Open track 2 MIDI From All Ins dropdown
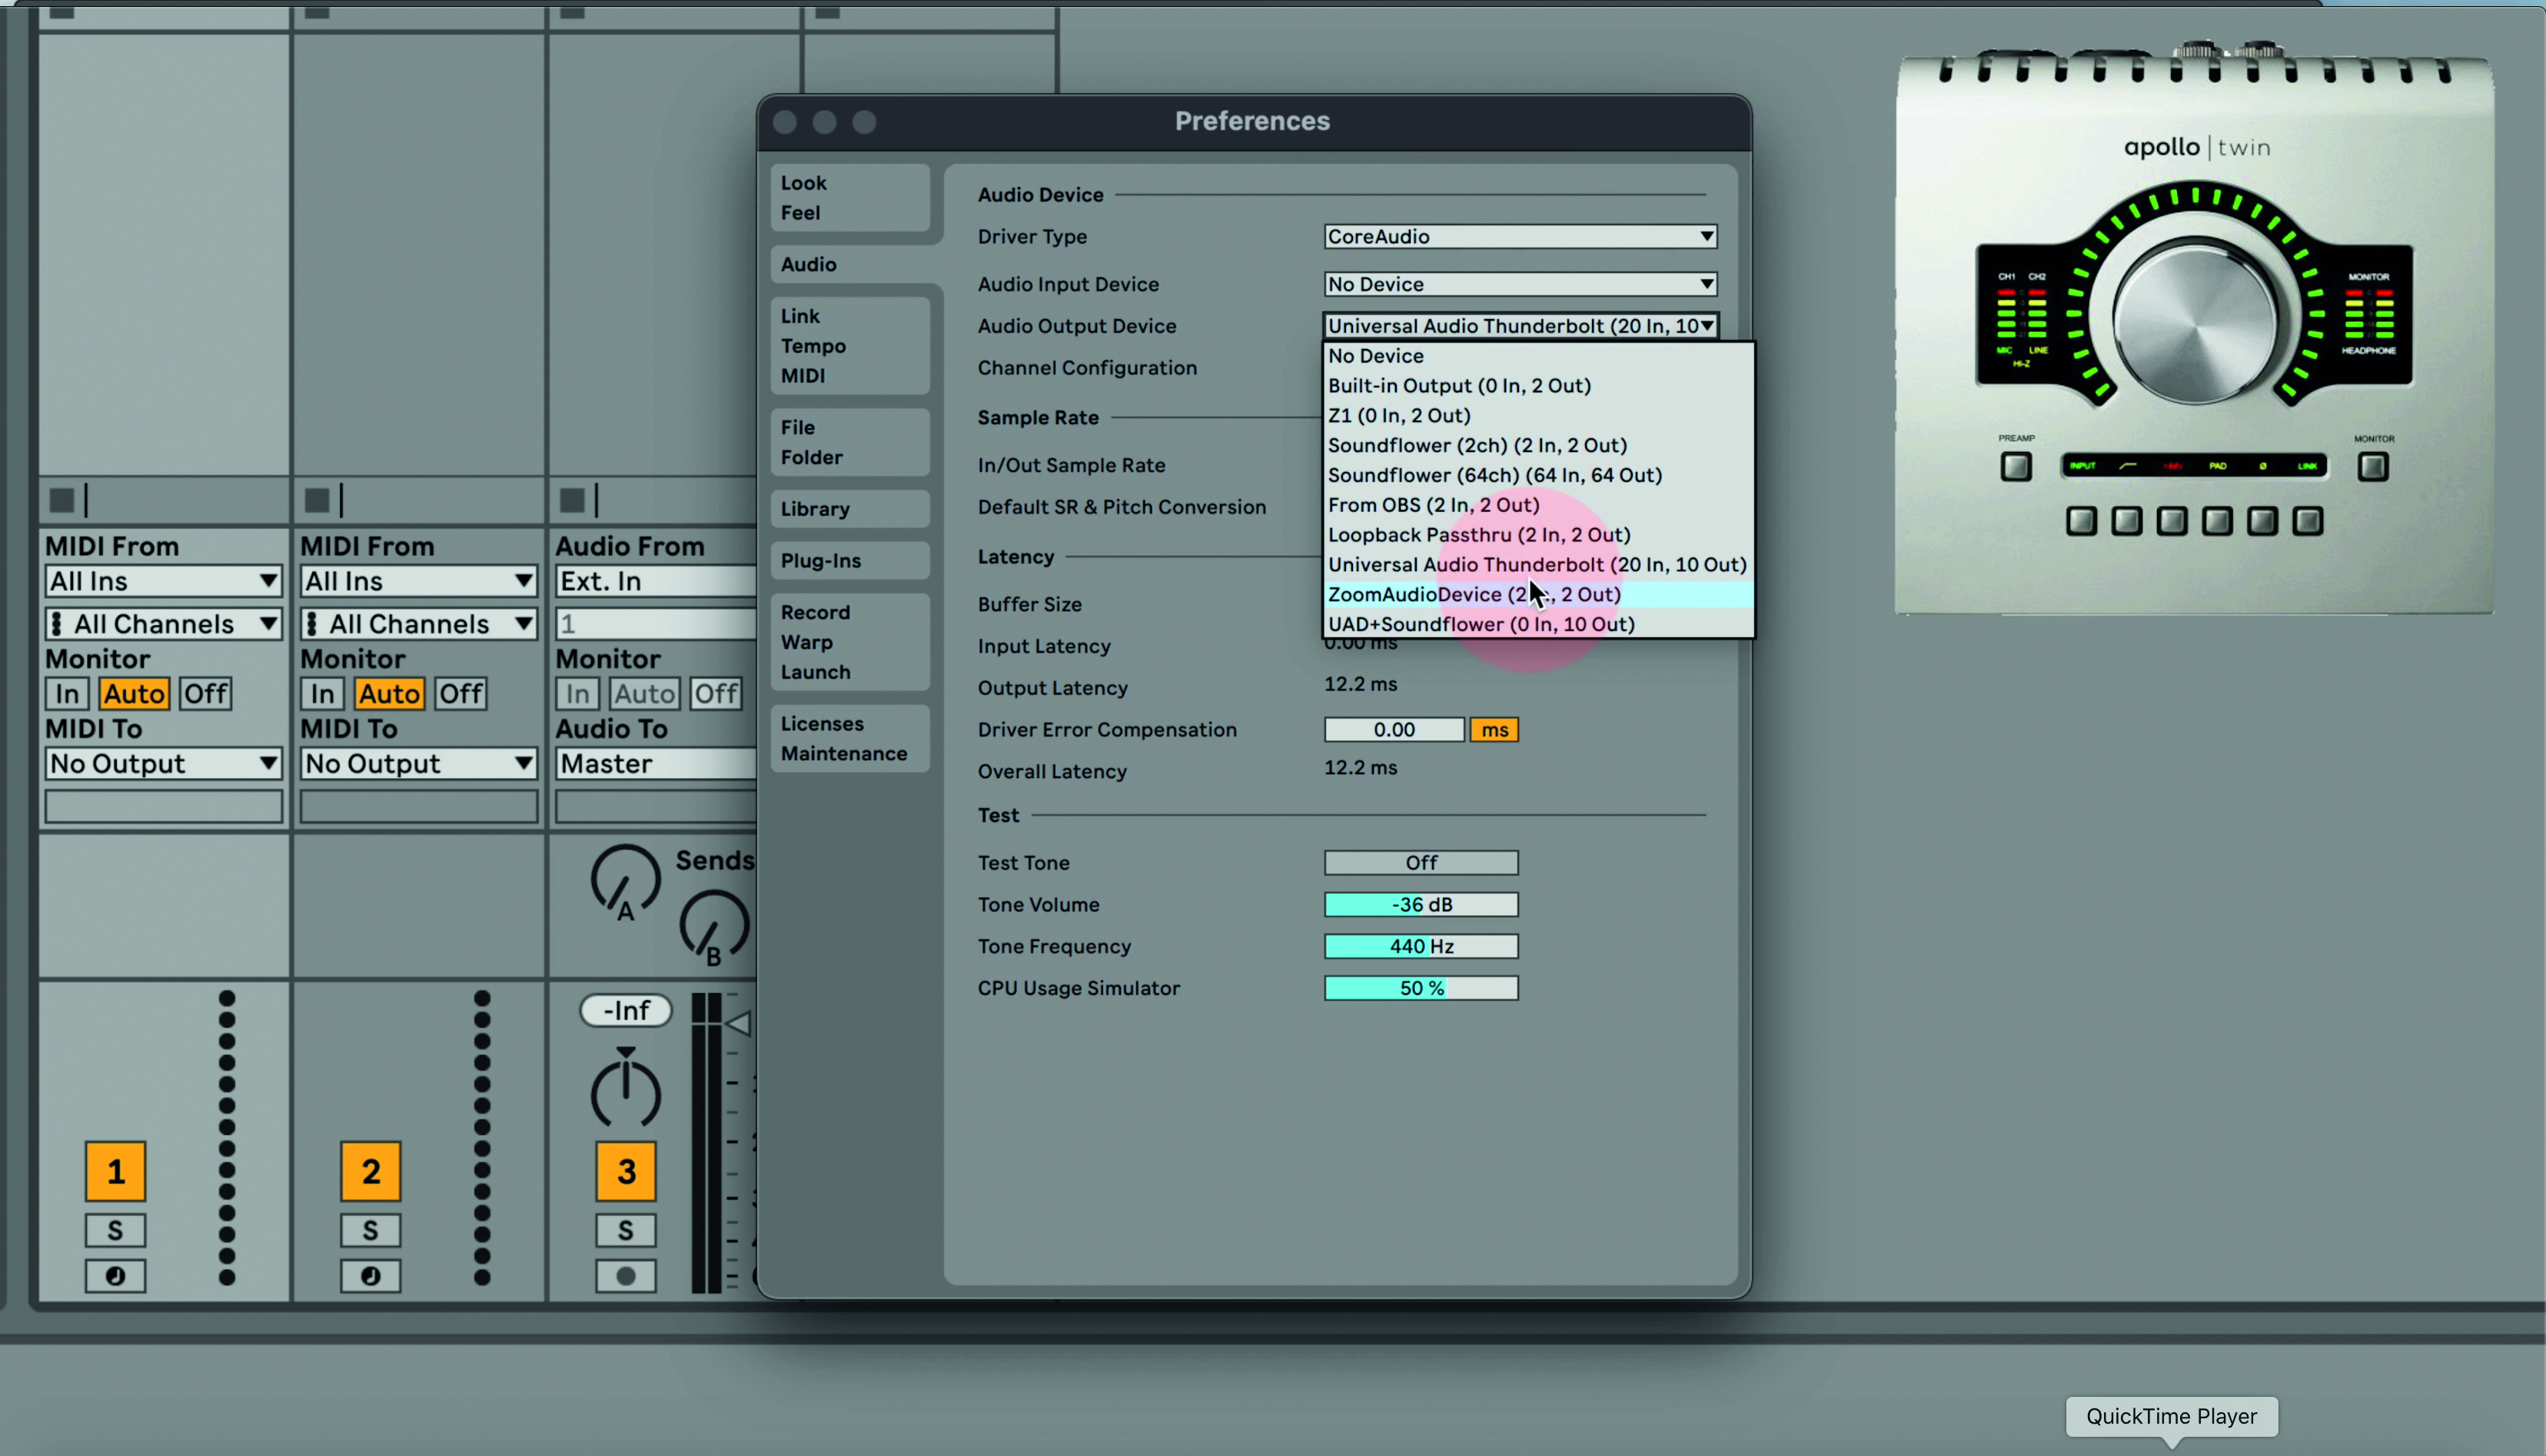This screenshot has width=2546, height=1456. tap(419, 581)
